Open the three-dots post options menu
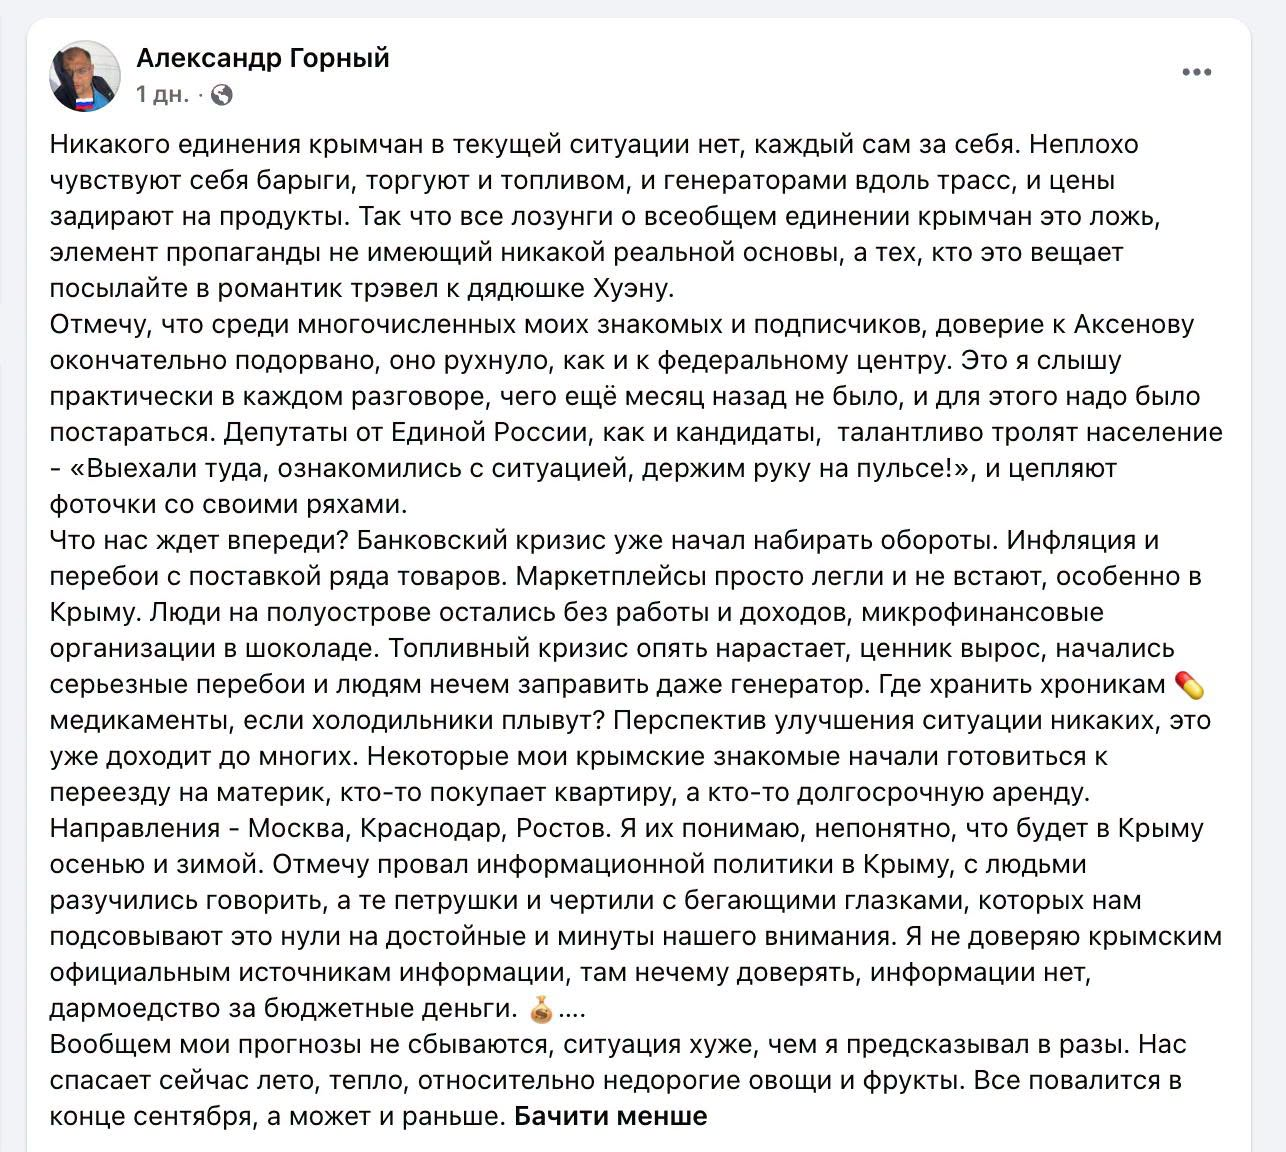Viewport: 1286px width, 1152px height. [x=1197, y=72]
